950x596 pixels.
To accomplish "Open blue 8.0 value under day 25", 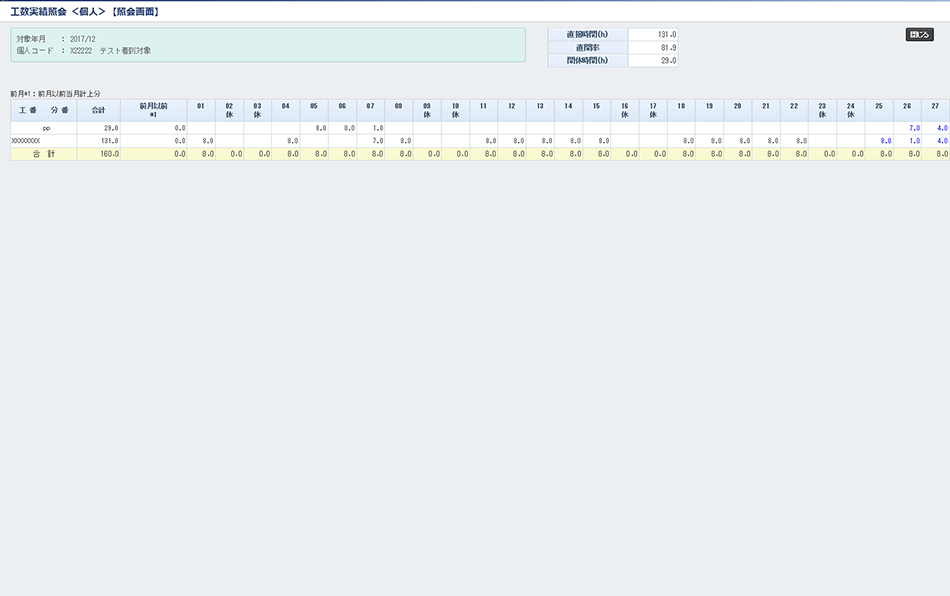I will [x=886, y=141].
